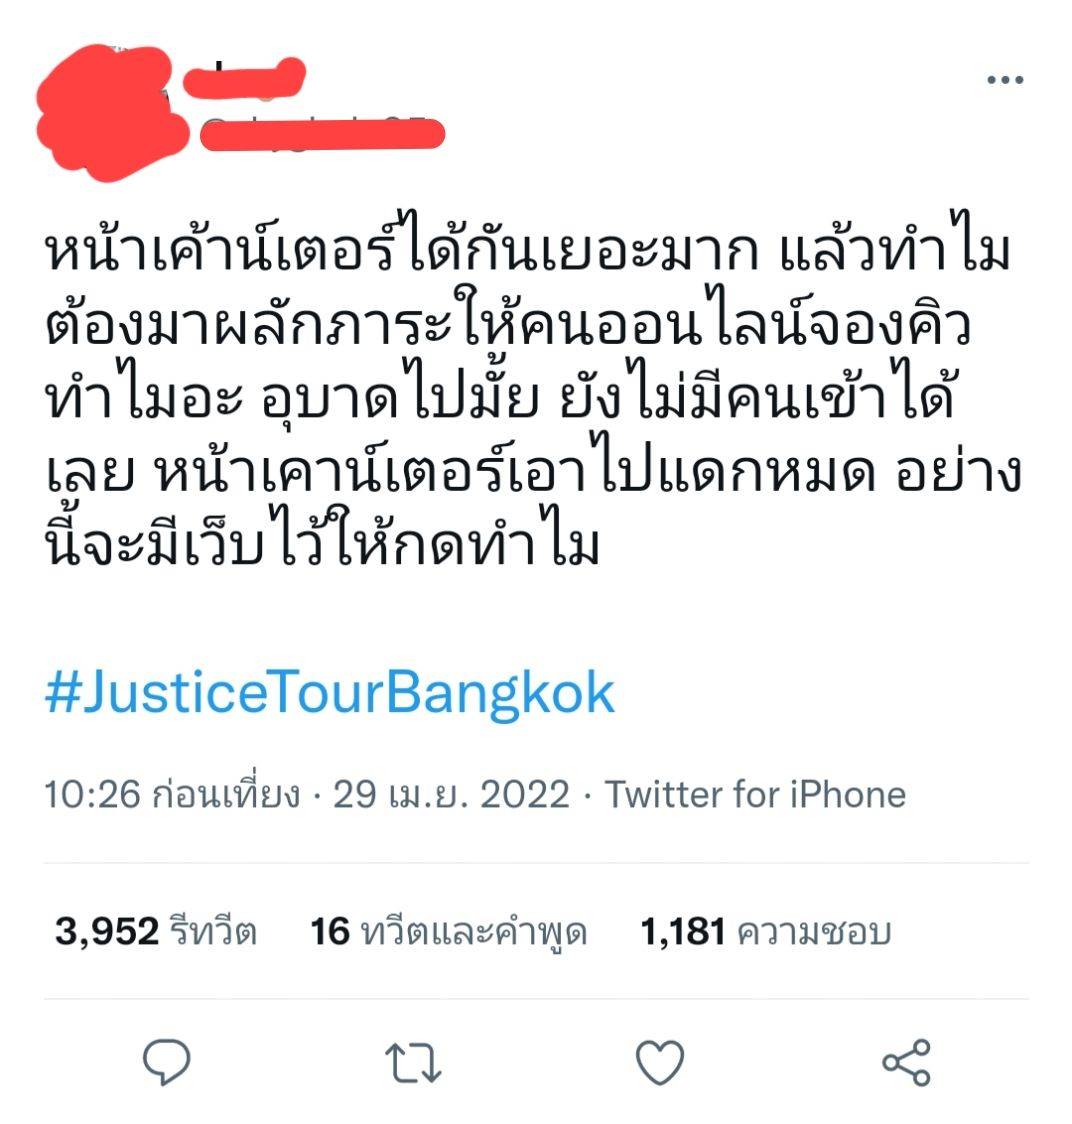Image resolution: width=1072 pixels, height=1124 pixels.
Task: Open the redacted profile avatar
Action: 111,113
